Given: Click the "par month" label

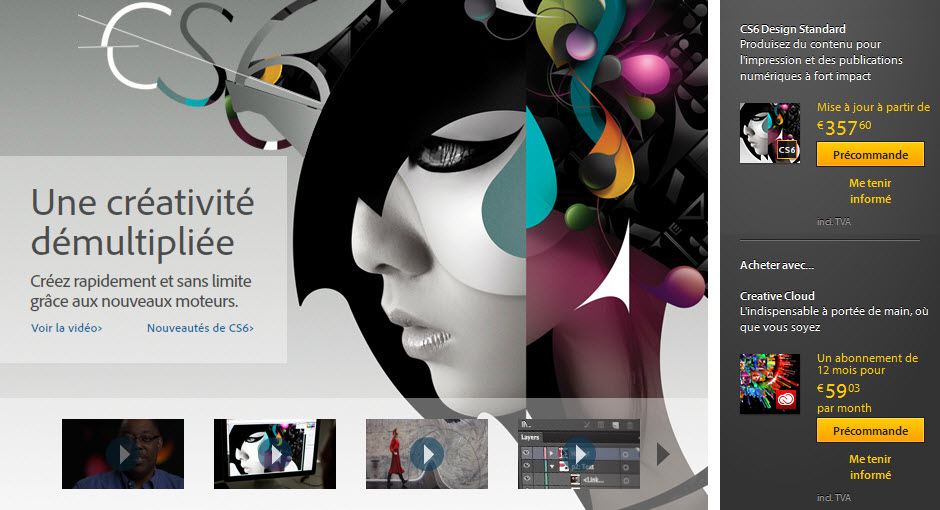Looking at the screenshot, I should pos(844,408).
